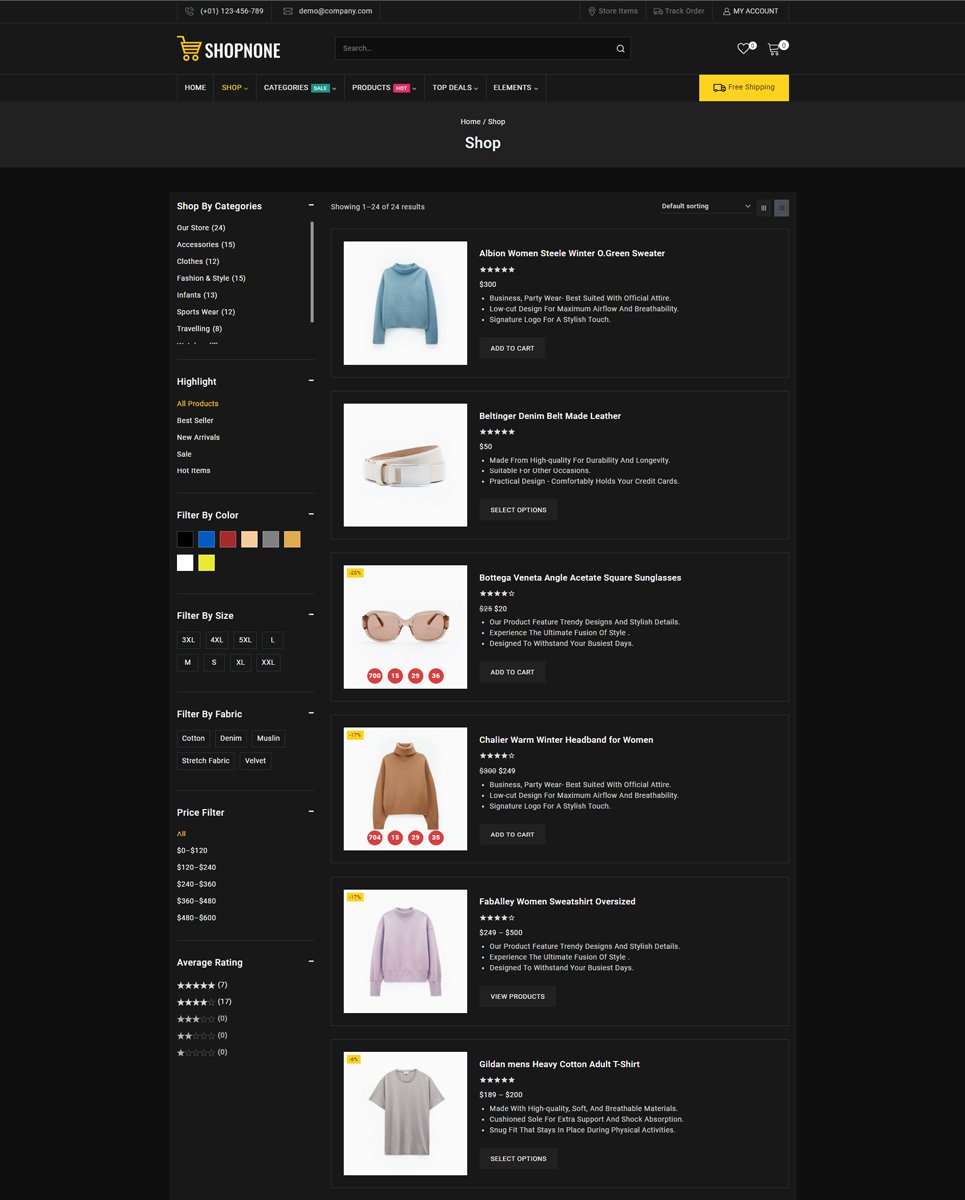Switch to list view layout
This screenshot has width=965, height=1200.
pyautogui.click(x=781, y=207)
